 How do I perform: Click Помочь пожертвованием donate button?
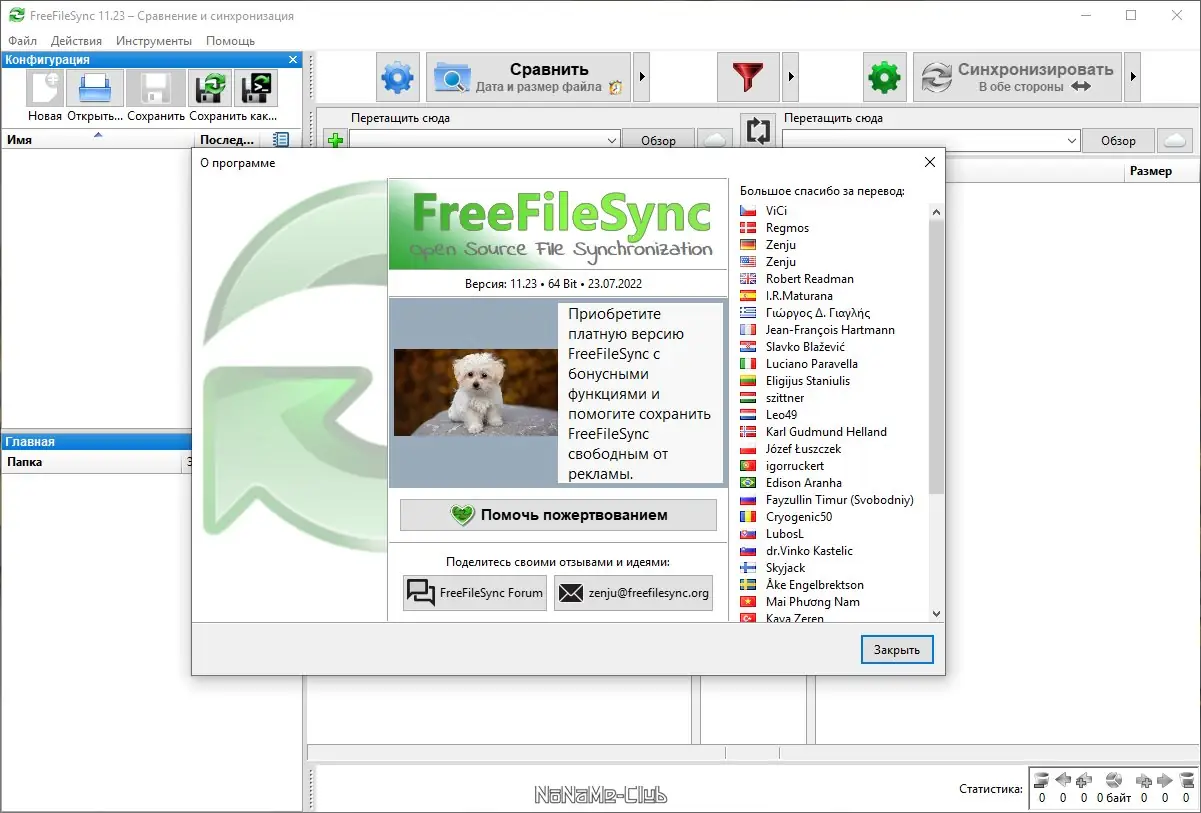[559, 515]
